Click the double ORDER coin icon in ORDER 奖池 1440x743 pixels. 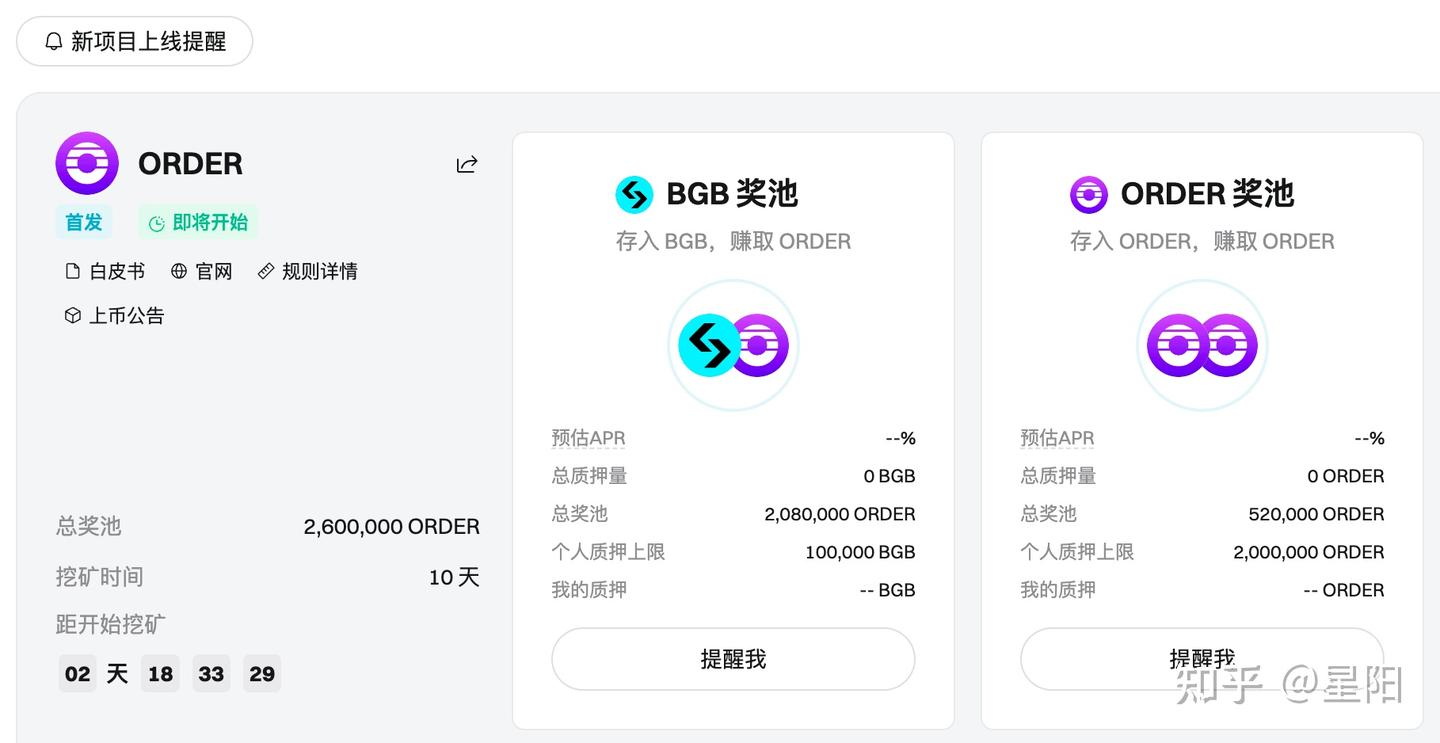(1202, 344)
